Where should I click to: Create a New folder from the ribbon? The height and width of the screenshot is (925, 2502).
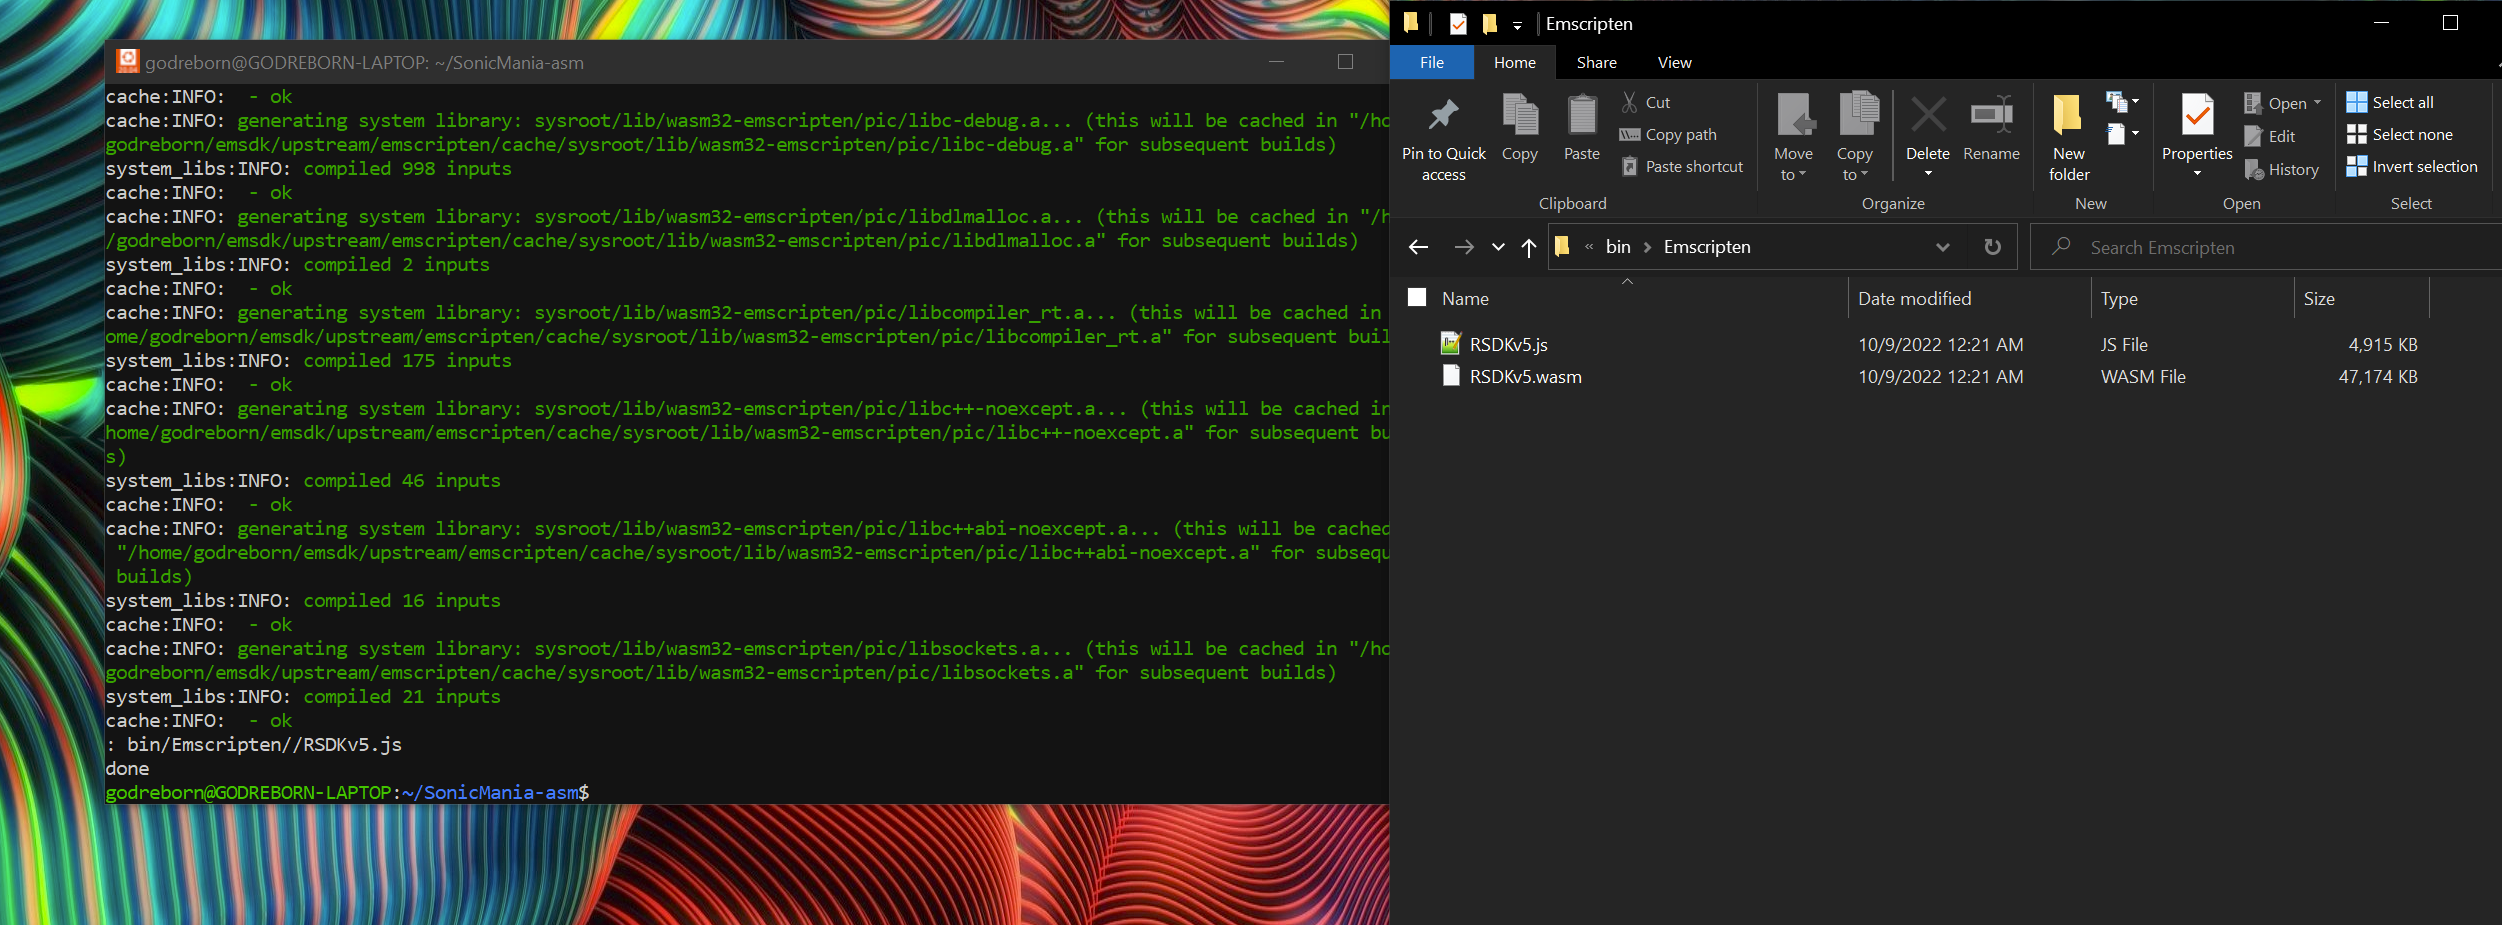2068,138
